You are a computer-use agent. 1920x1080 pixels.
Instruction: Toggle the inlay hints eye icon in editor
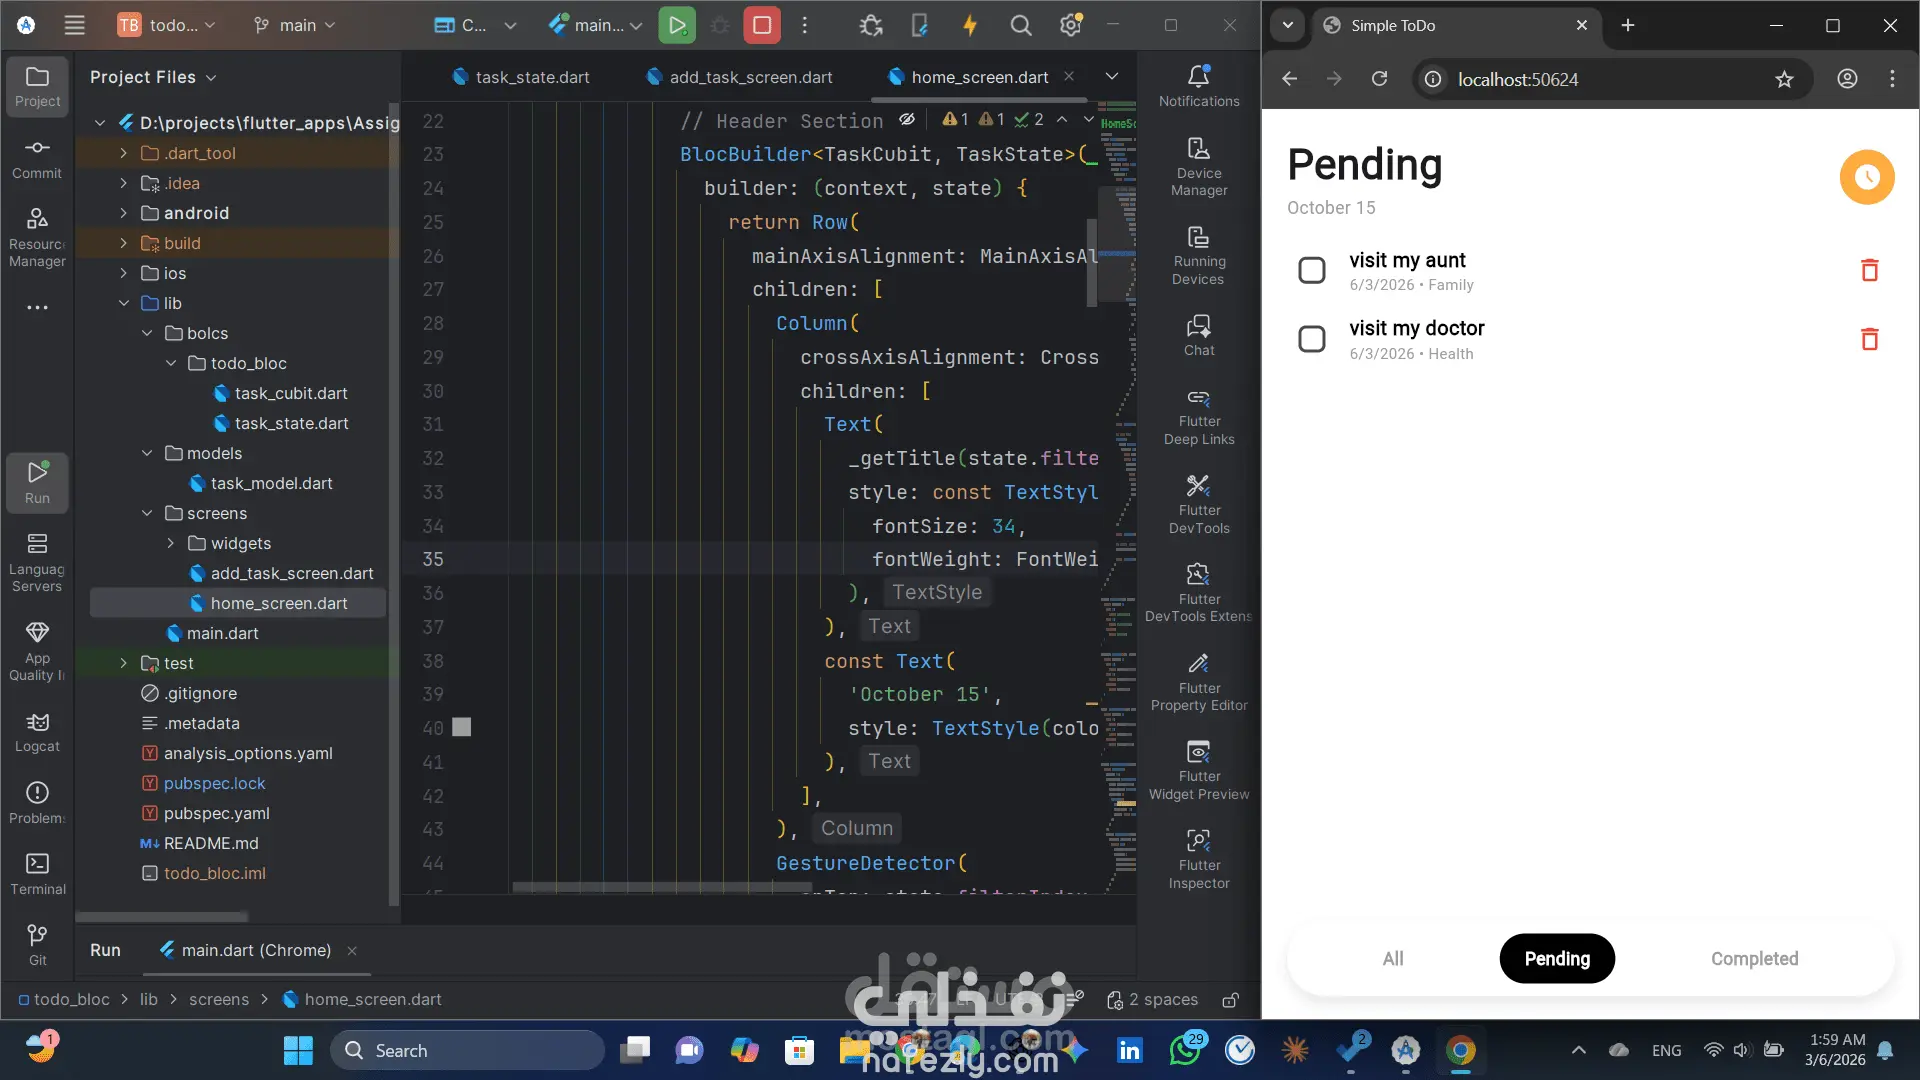pyautogui.click(x=907, y=119)
